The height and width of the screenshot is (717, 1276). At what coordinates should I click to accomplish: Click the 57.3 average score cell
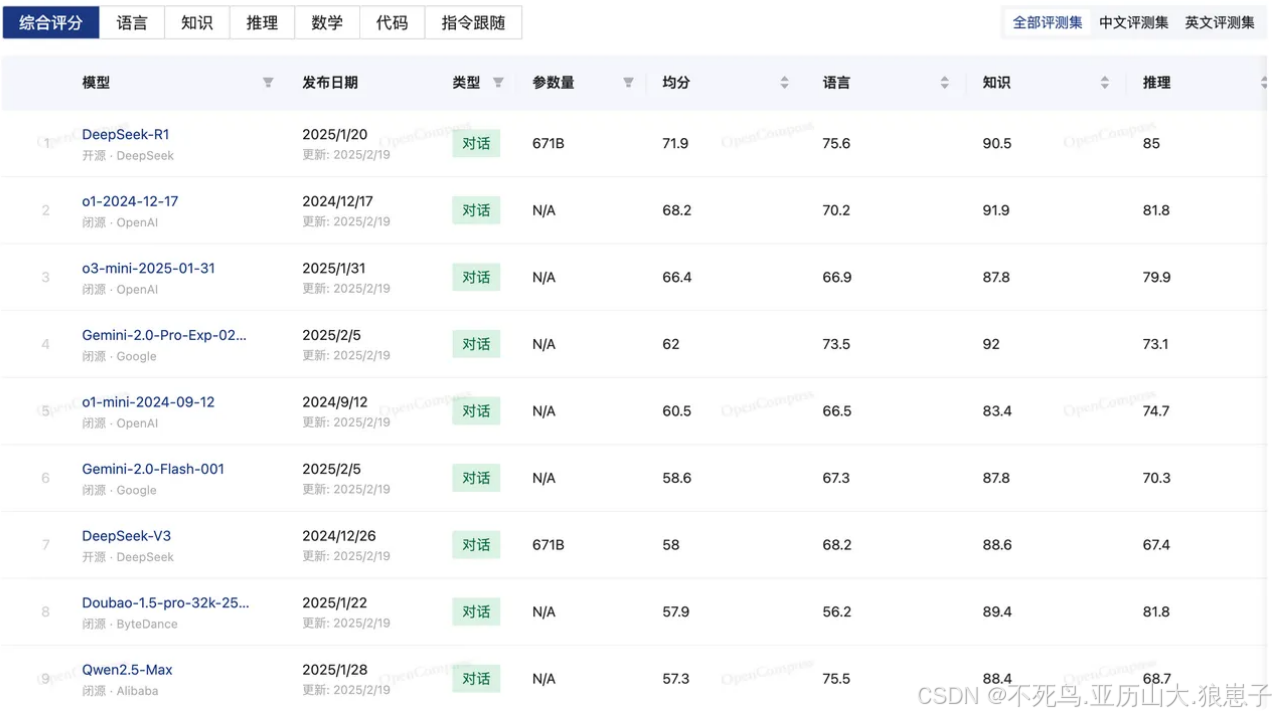(x=676, y=679)
